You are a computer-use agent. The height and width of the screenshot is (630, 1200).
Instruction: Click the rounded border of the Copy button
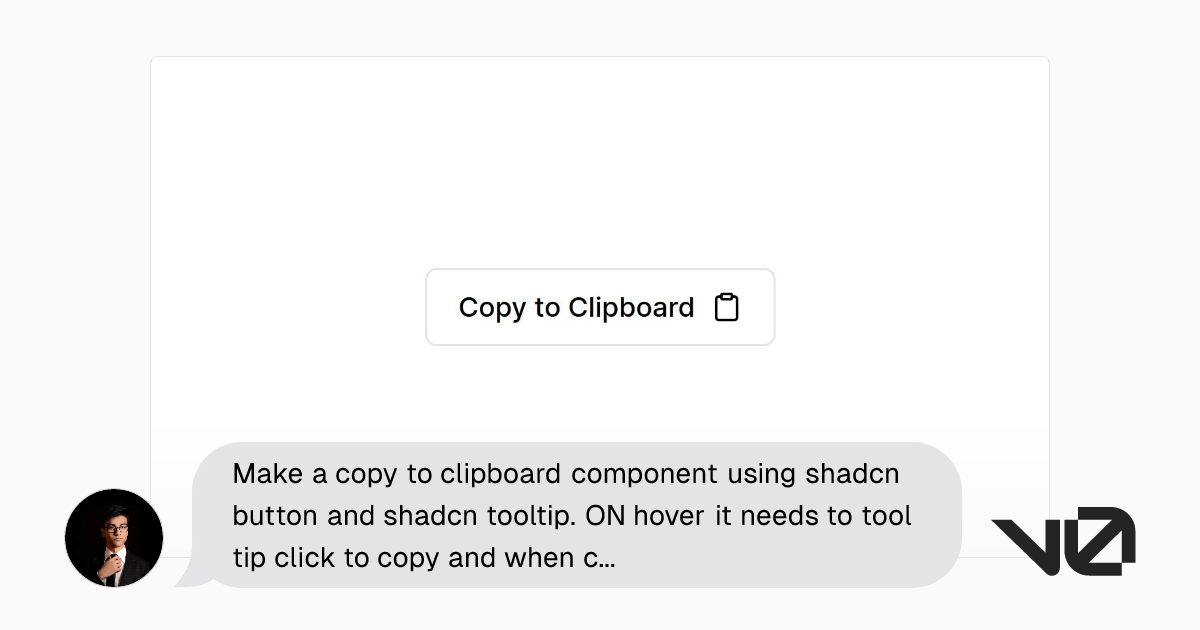coord(600,269)
